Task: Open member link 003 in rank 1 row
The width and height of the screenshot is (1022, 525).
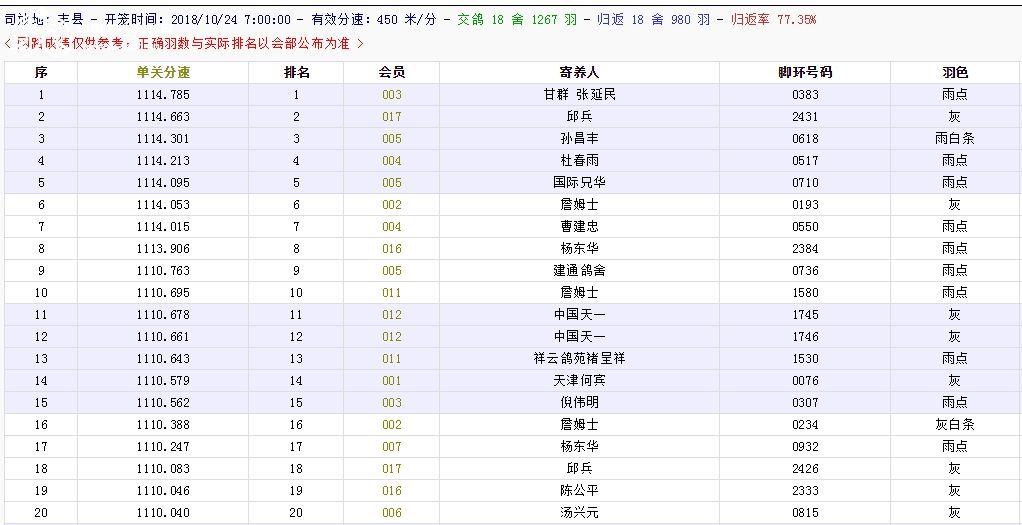Action: (x=391, y=95)
